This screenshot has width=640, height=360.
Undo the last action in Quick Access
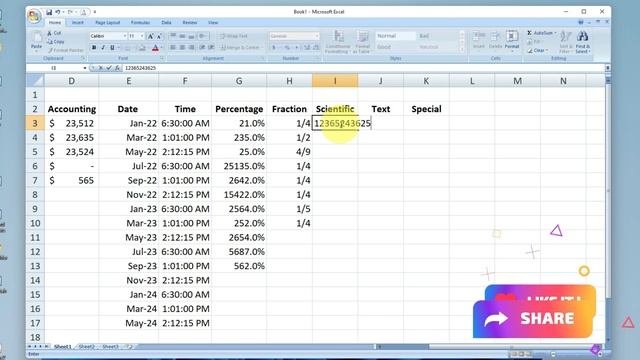pos(58,12)
